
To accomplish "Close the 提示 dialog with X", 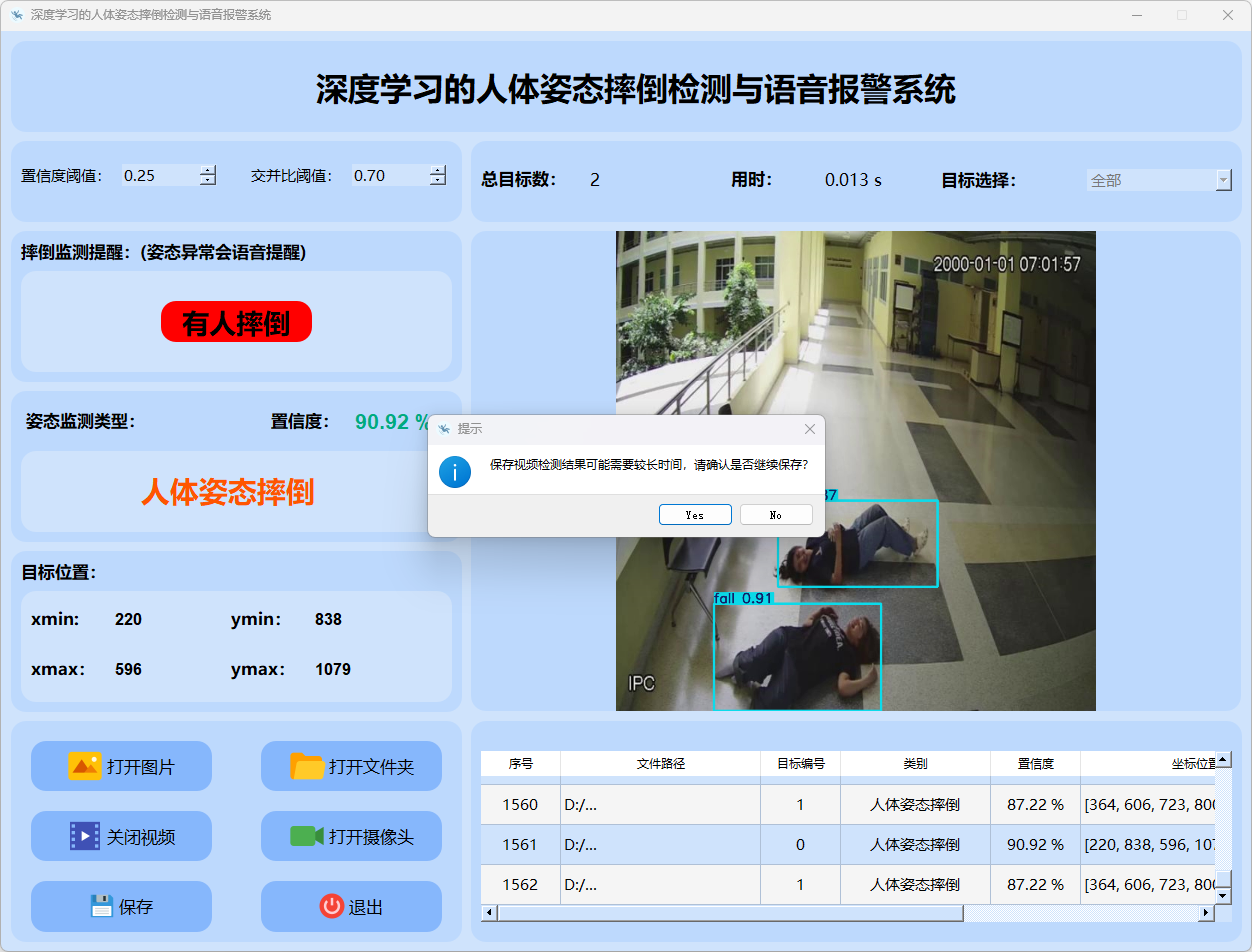I will pyautogui.click(x=810, y=429).
